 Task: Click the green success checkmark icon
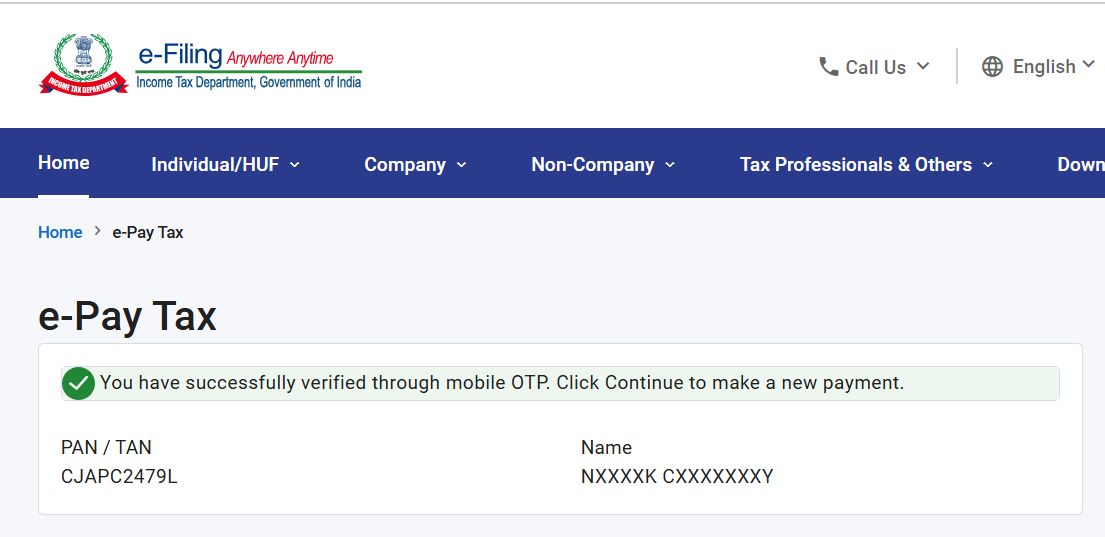pos(78,383)
